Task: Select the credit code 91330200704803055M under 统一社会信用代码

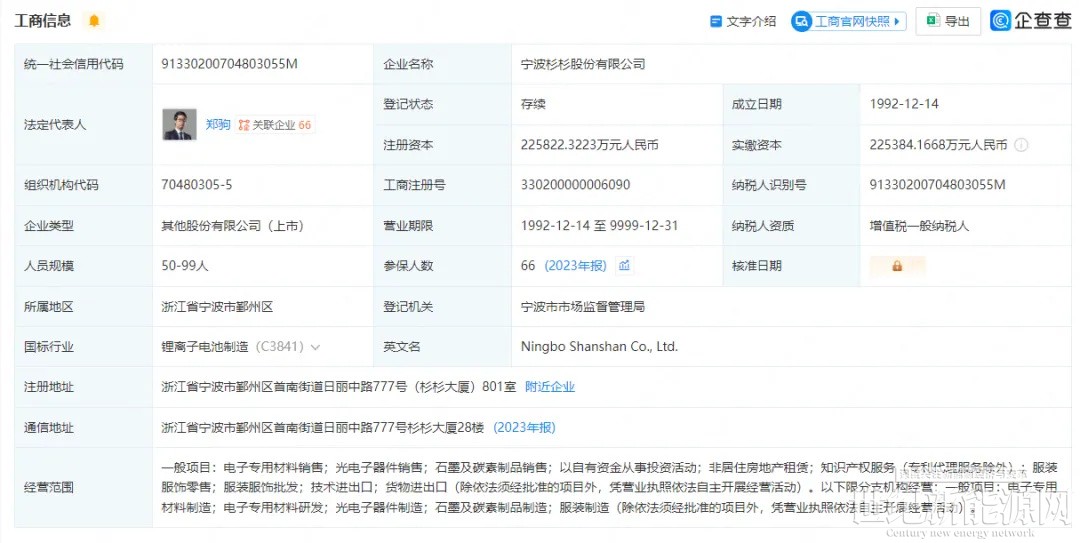Action: tap(229, 64)
